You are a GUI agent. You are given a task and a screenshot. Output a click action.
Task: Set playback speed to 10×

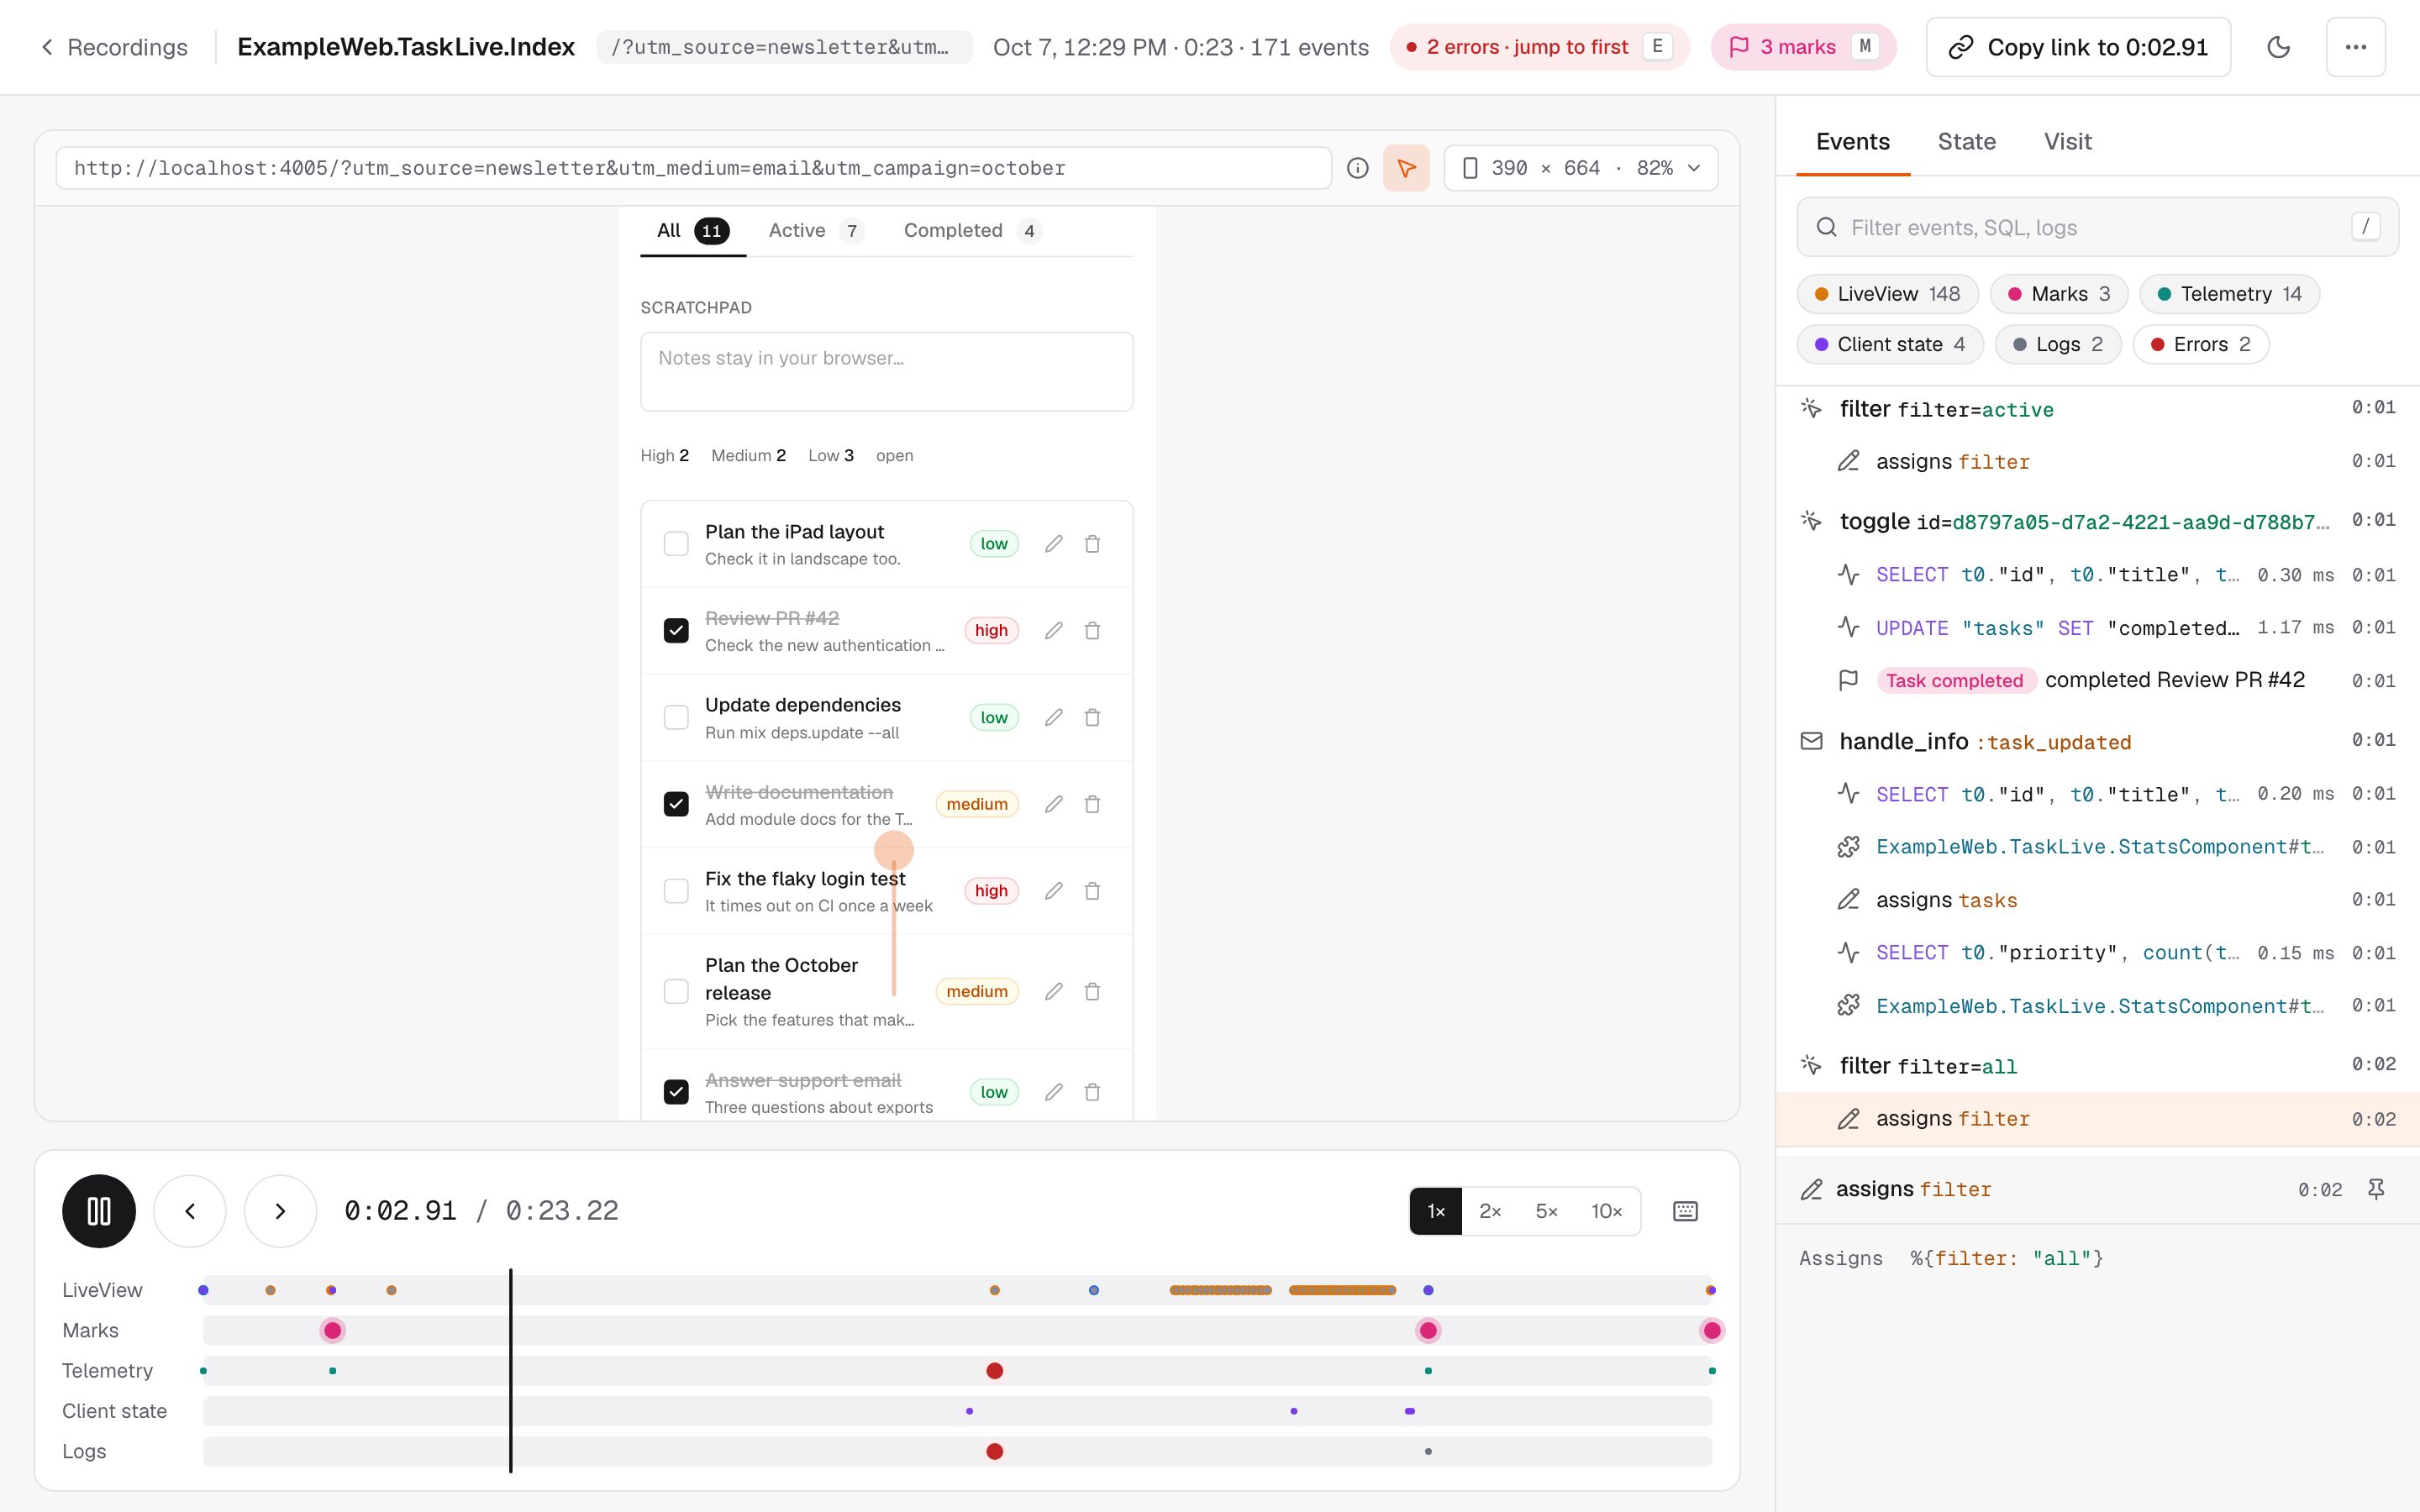pos(1606,1211)
